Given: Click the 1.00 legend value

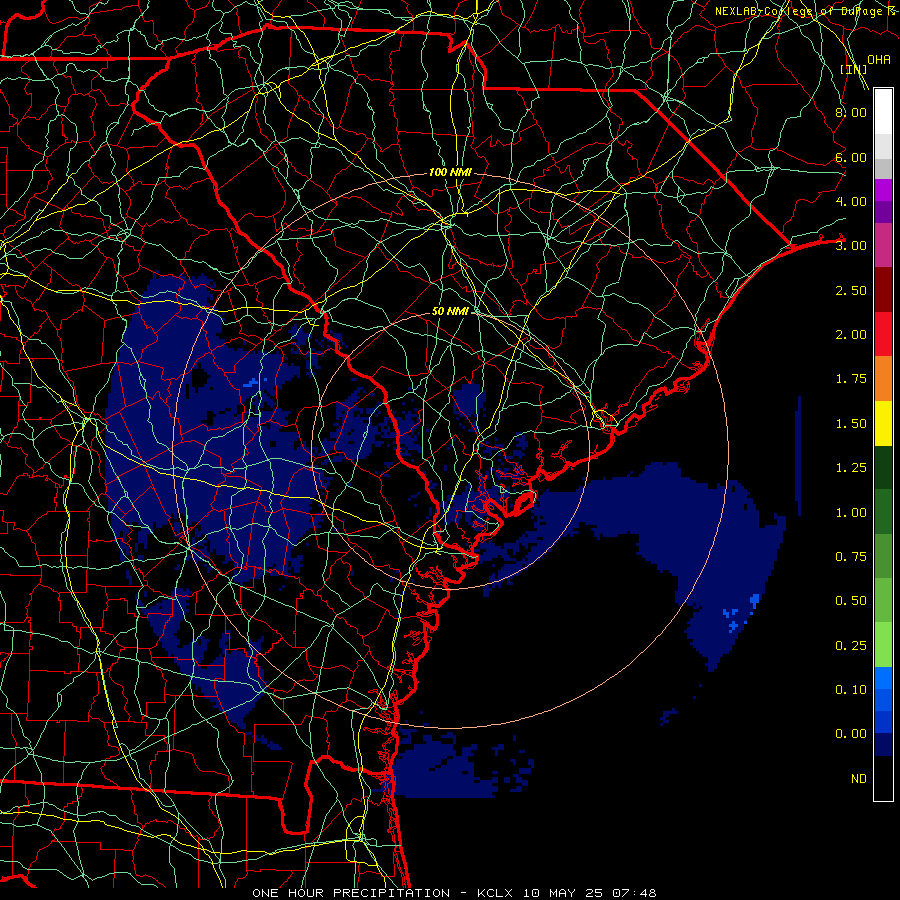Looking at the screenshot, I should click(x=851, y=513).
